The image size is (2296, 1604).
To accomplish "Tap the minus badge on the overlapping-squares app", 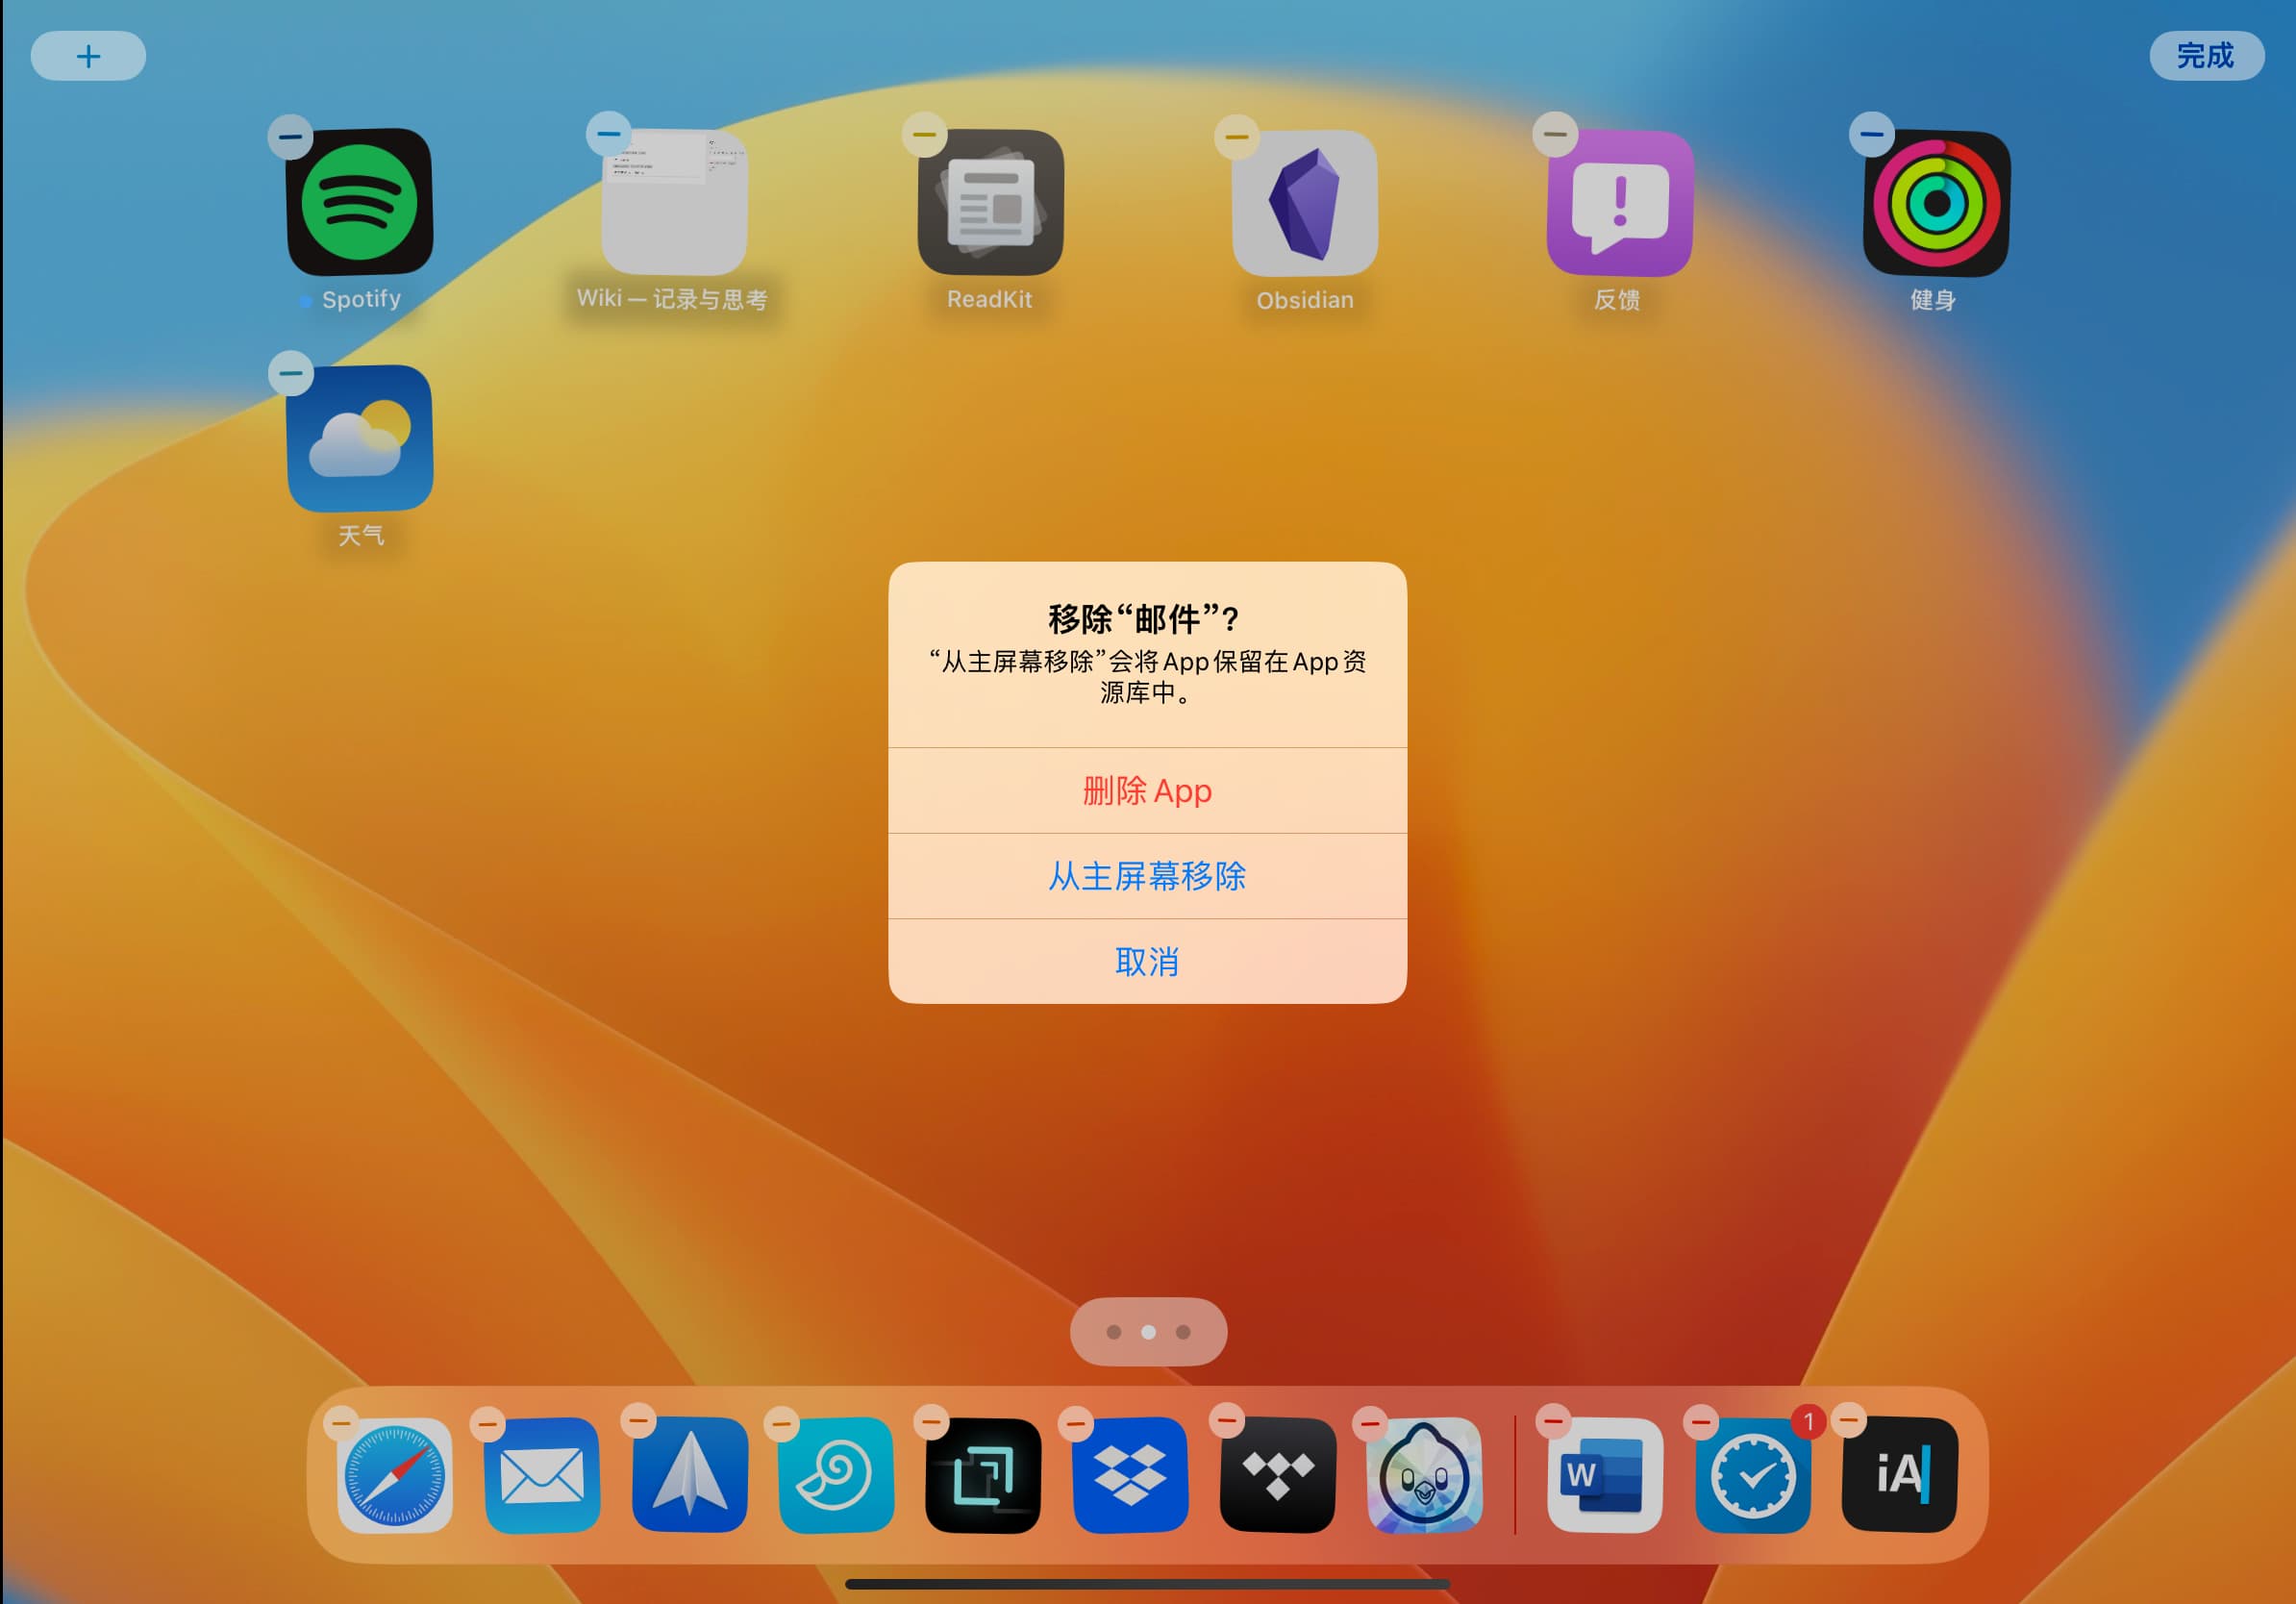I will point(931,1422).
